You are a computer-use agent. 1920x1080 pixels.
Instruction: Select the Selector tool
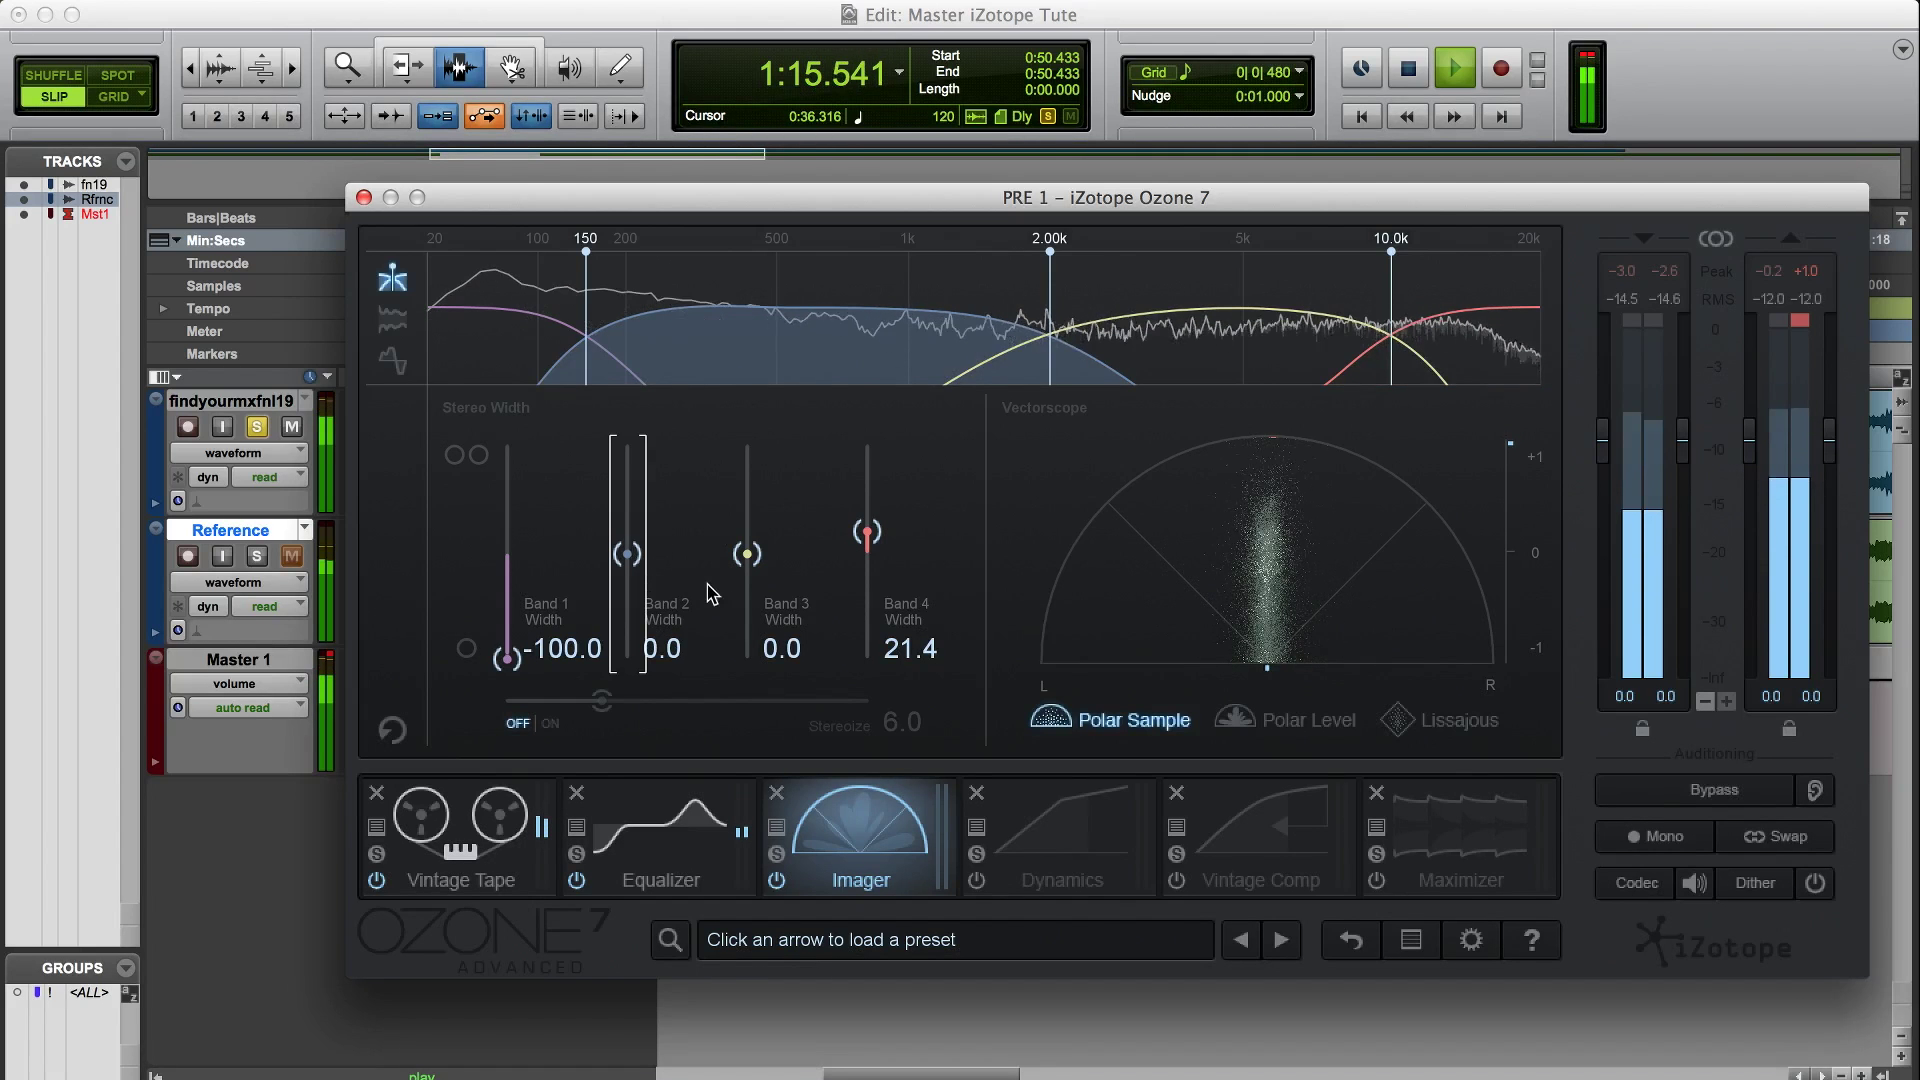coord(459,67)
